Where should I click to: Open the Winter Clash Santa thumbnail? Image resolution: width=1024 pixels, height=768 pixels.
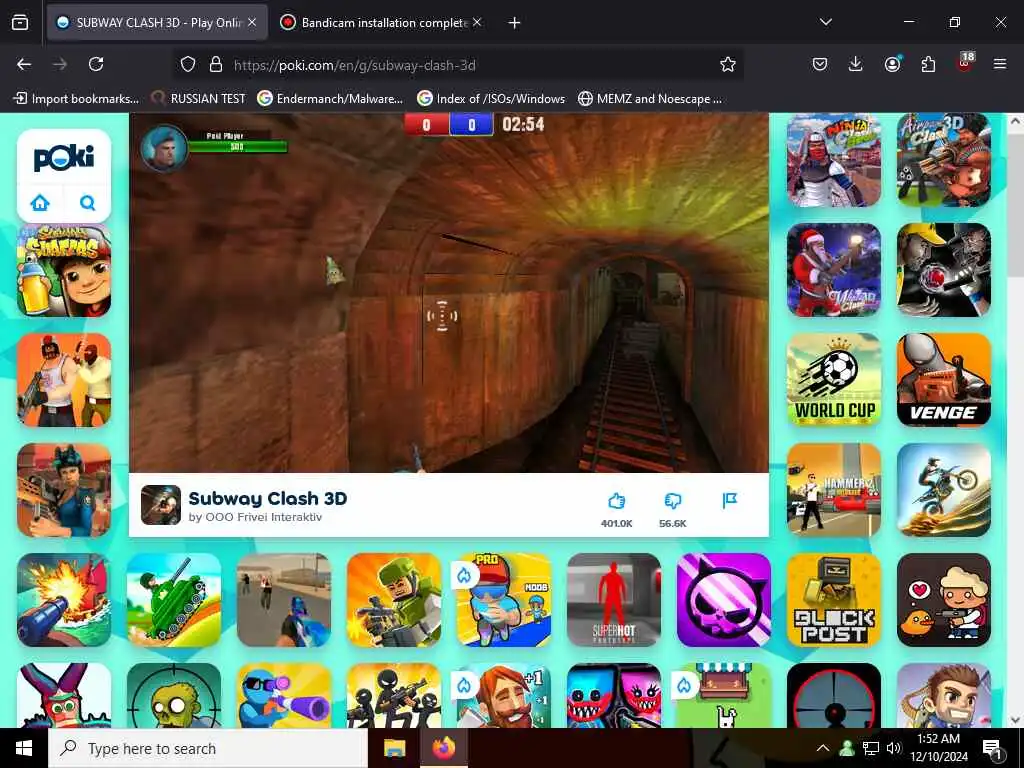(x=834, y=270)
